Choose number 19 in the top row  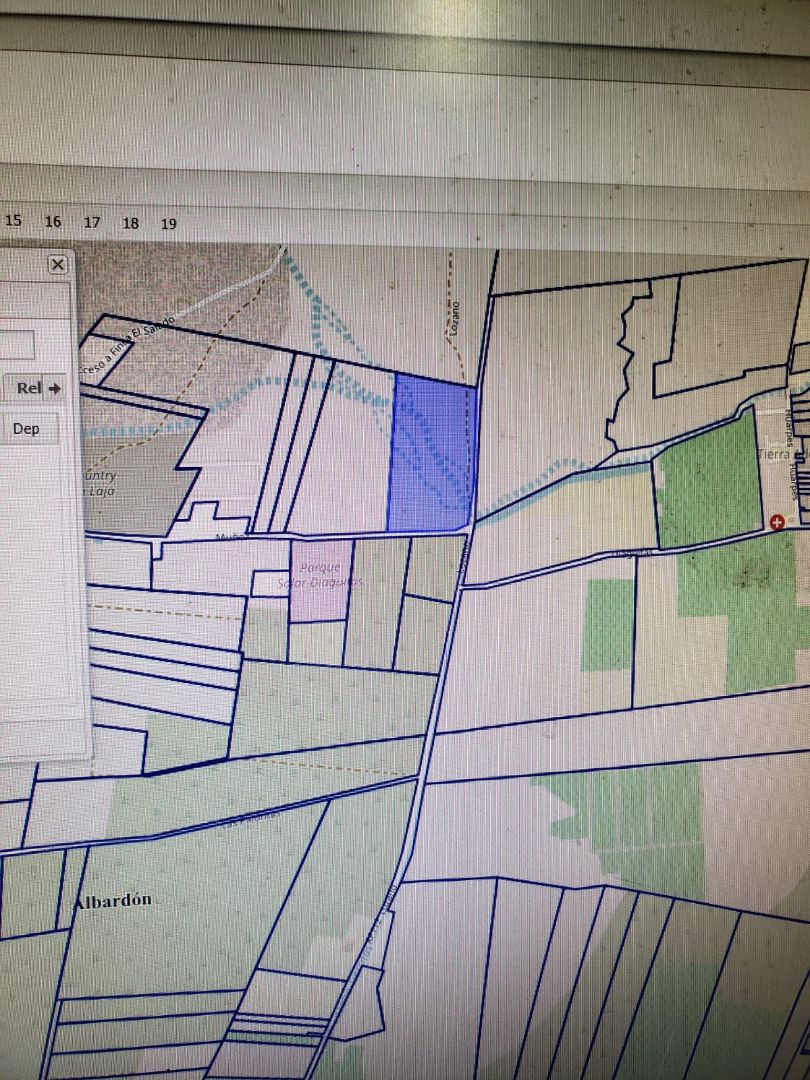pyautogui.click(x=168, y=224)
